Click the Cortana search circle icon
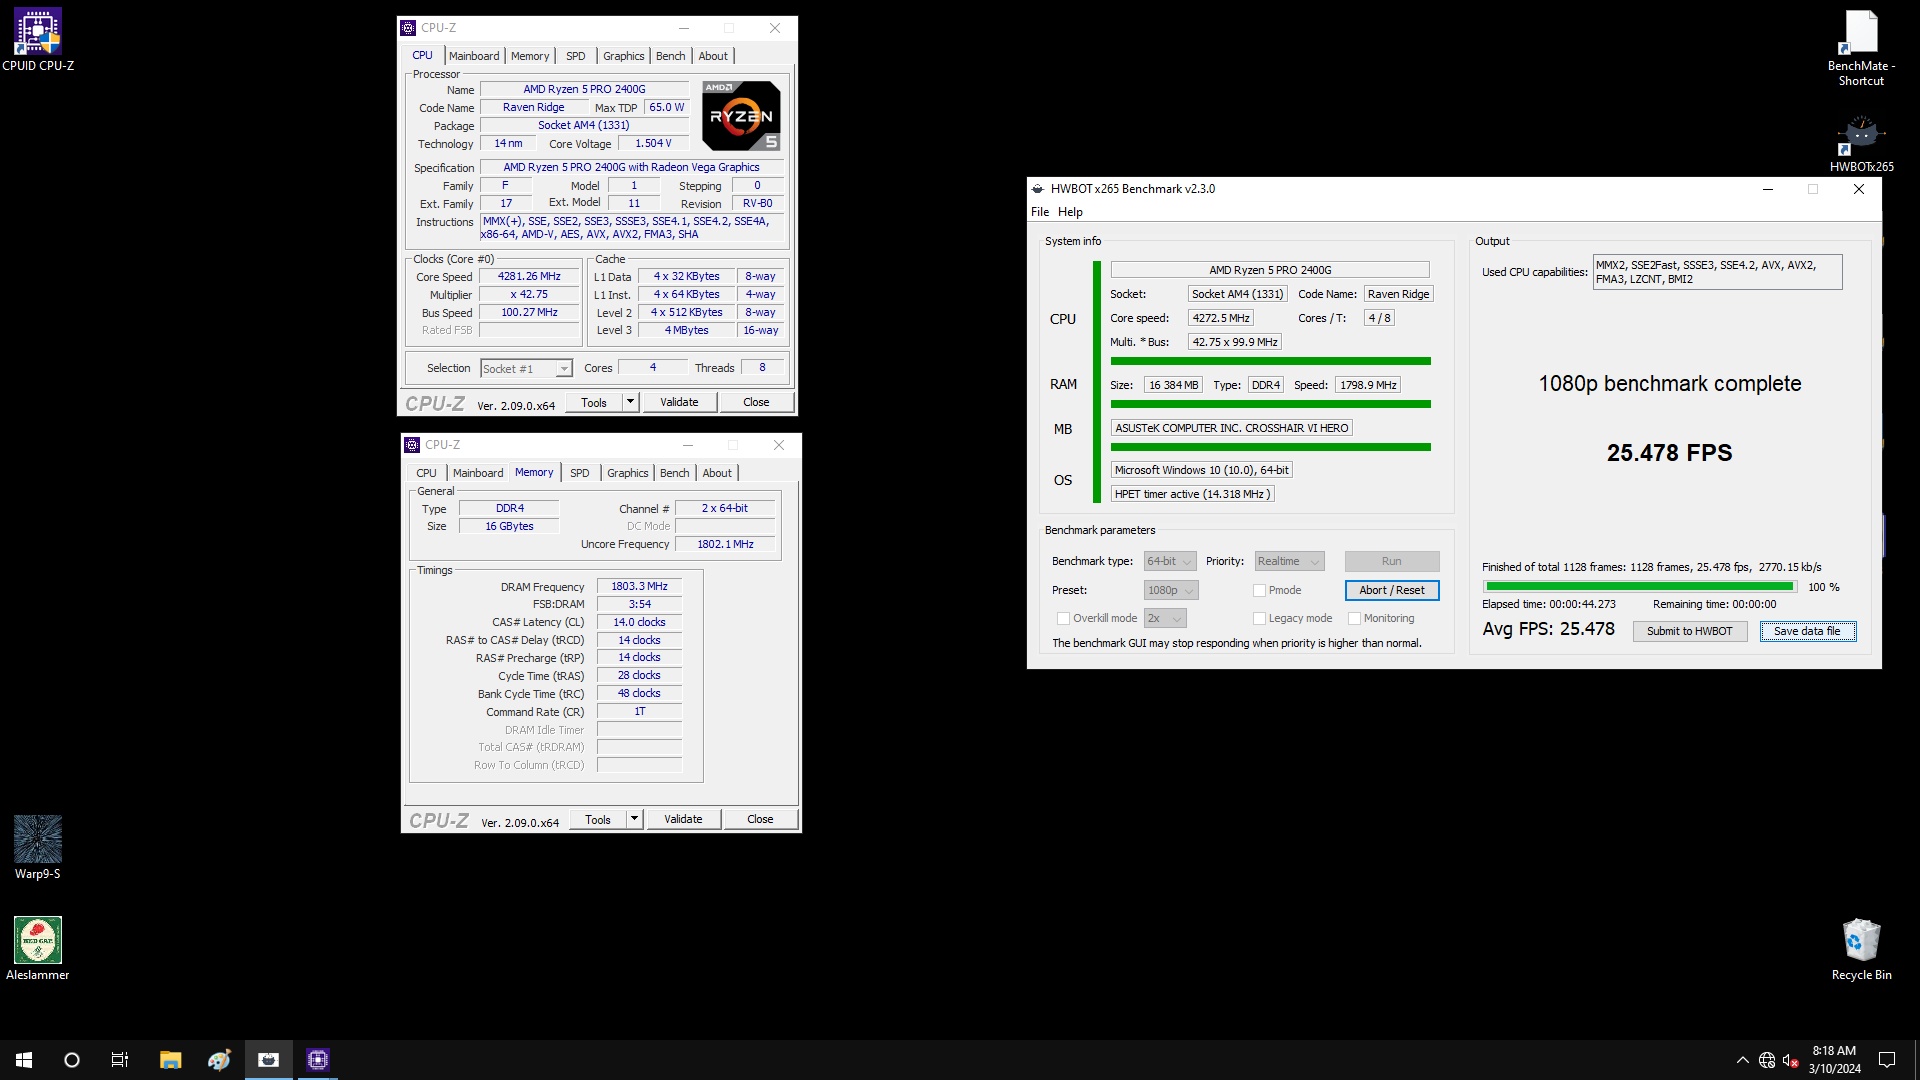This screenshot has height=1080, width=1920. point(72,1060)
